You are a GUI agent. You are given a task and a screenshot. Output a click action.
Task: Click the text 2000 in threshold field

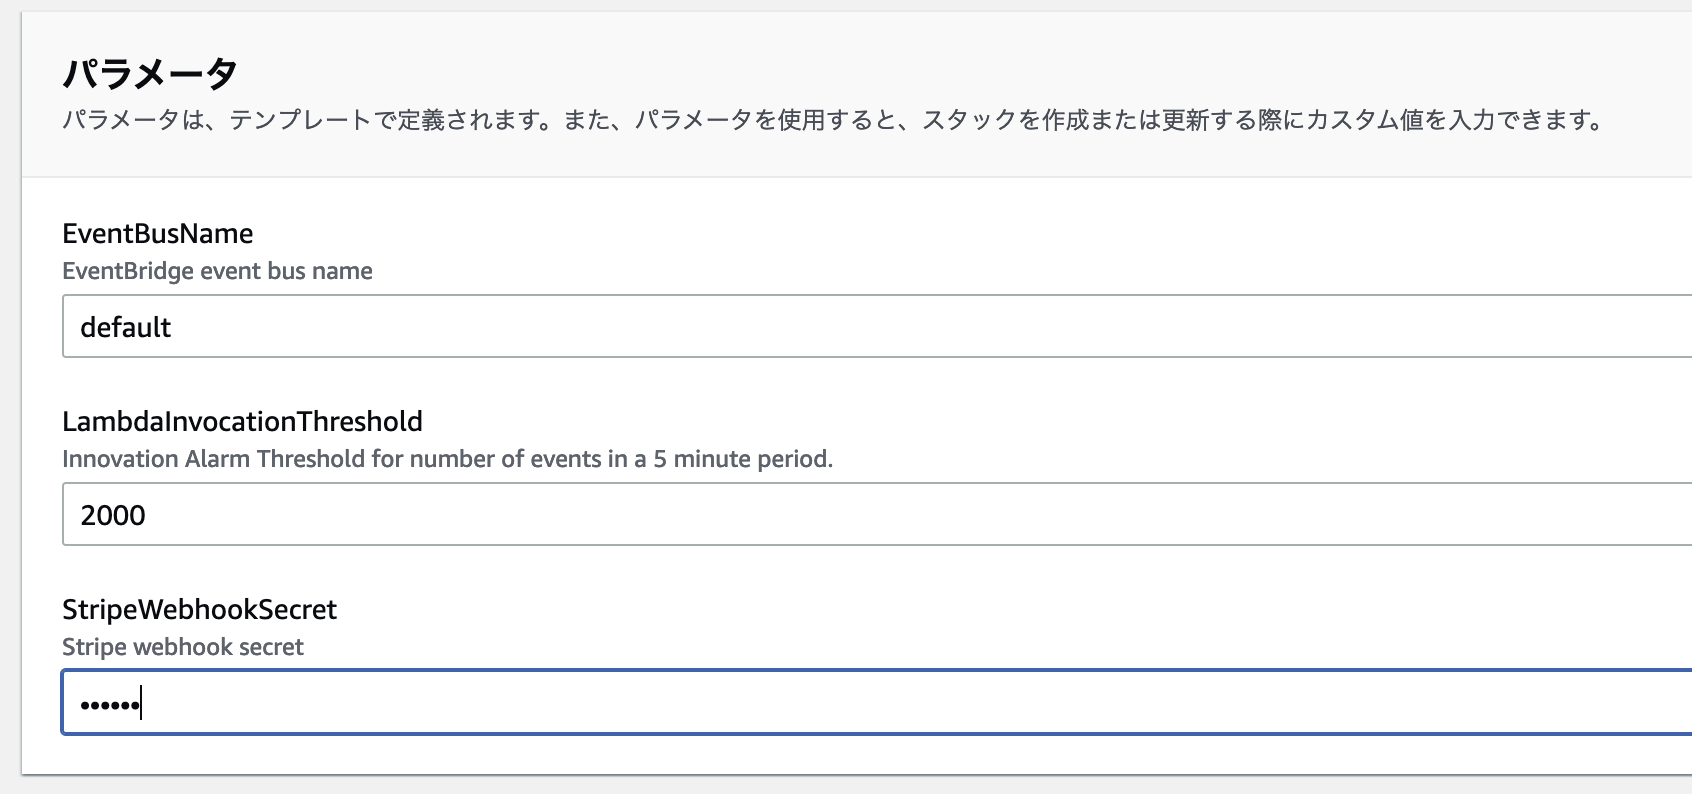pyautogui.click(x=113, y=514)
